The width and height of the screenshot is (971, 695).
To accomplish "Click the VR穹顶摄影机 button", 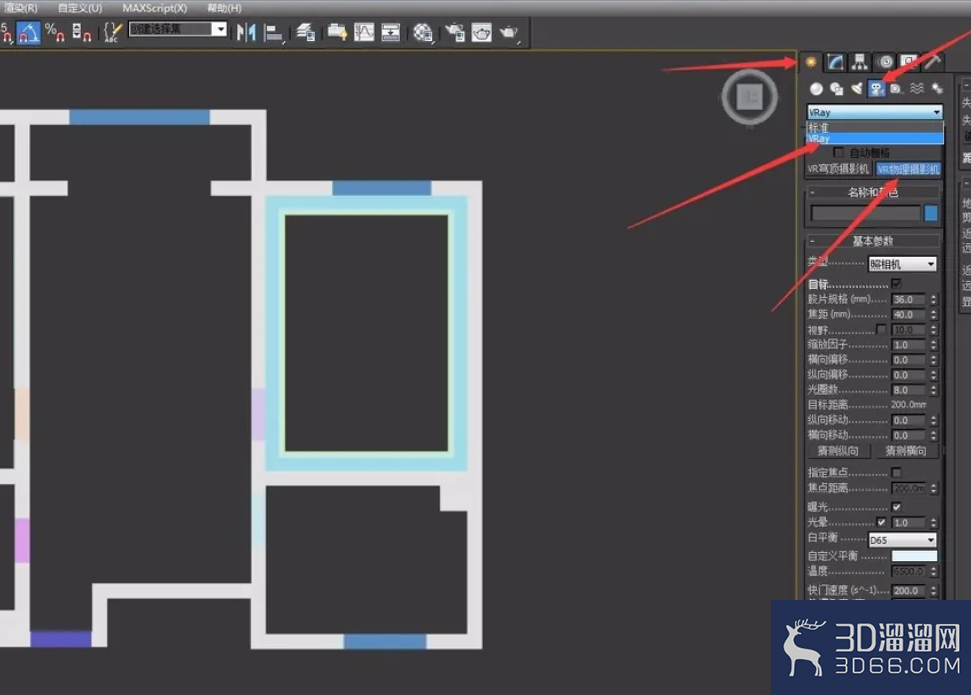I will [x=838, y=169].
